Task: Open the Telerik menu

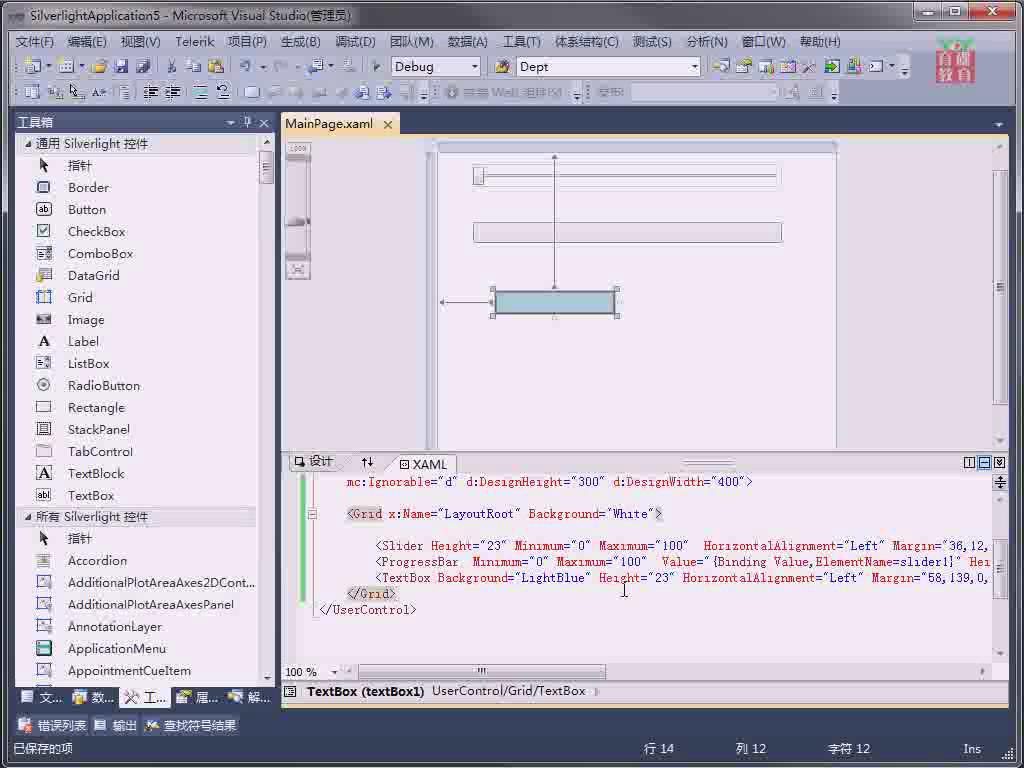Action: tap(195, 42)
